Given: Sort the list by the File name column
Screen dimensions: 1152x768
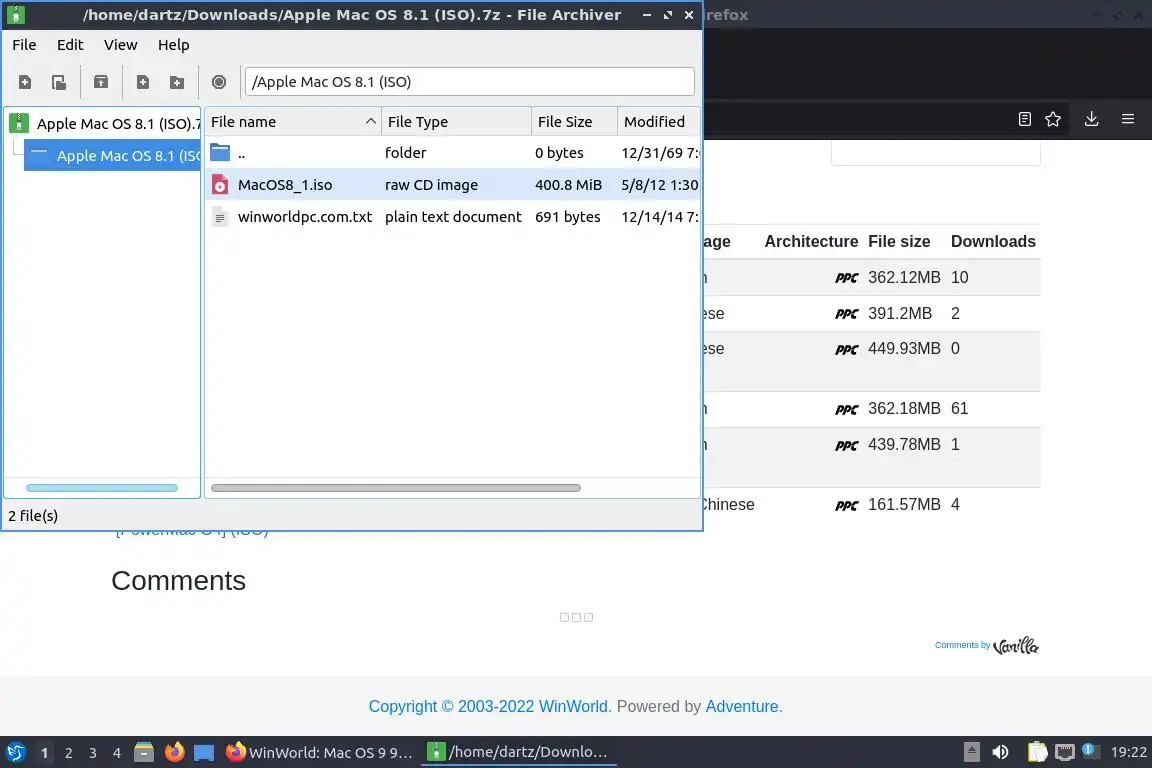Looking at the screenshot, I should (x=292, y=122).
